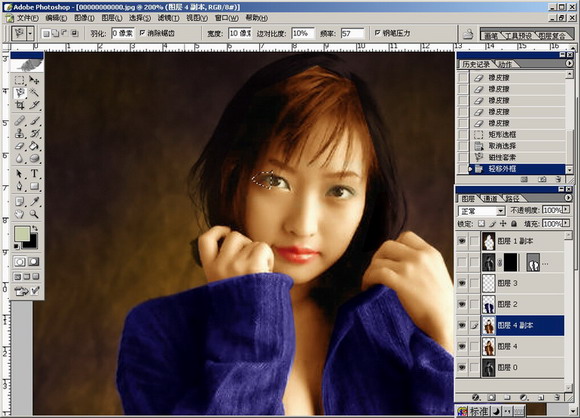580x418 pixels.
Task: Select the Brush tool
Action: pyautogui.click(x=34, y=121)
